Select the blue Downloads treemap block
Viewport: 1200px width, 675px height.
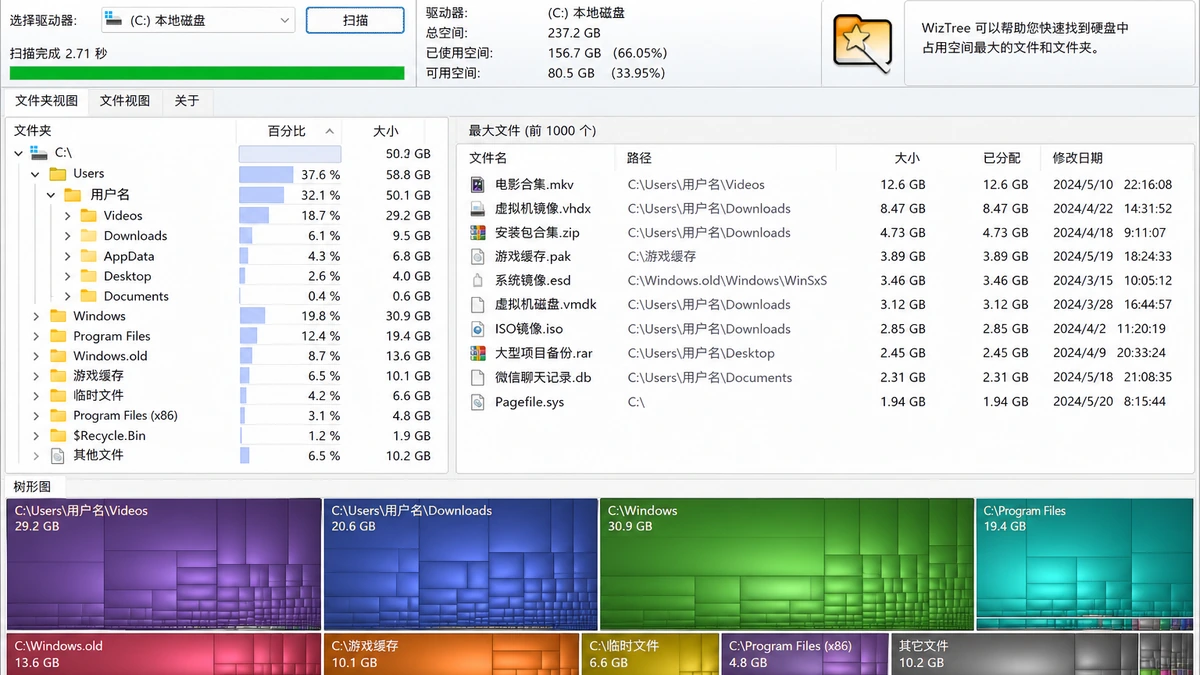point(460,565)
